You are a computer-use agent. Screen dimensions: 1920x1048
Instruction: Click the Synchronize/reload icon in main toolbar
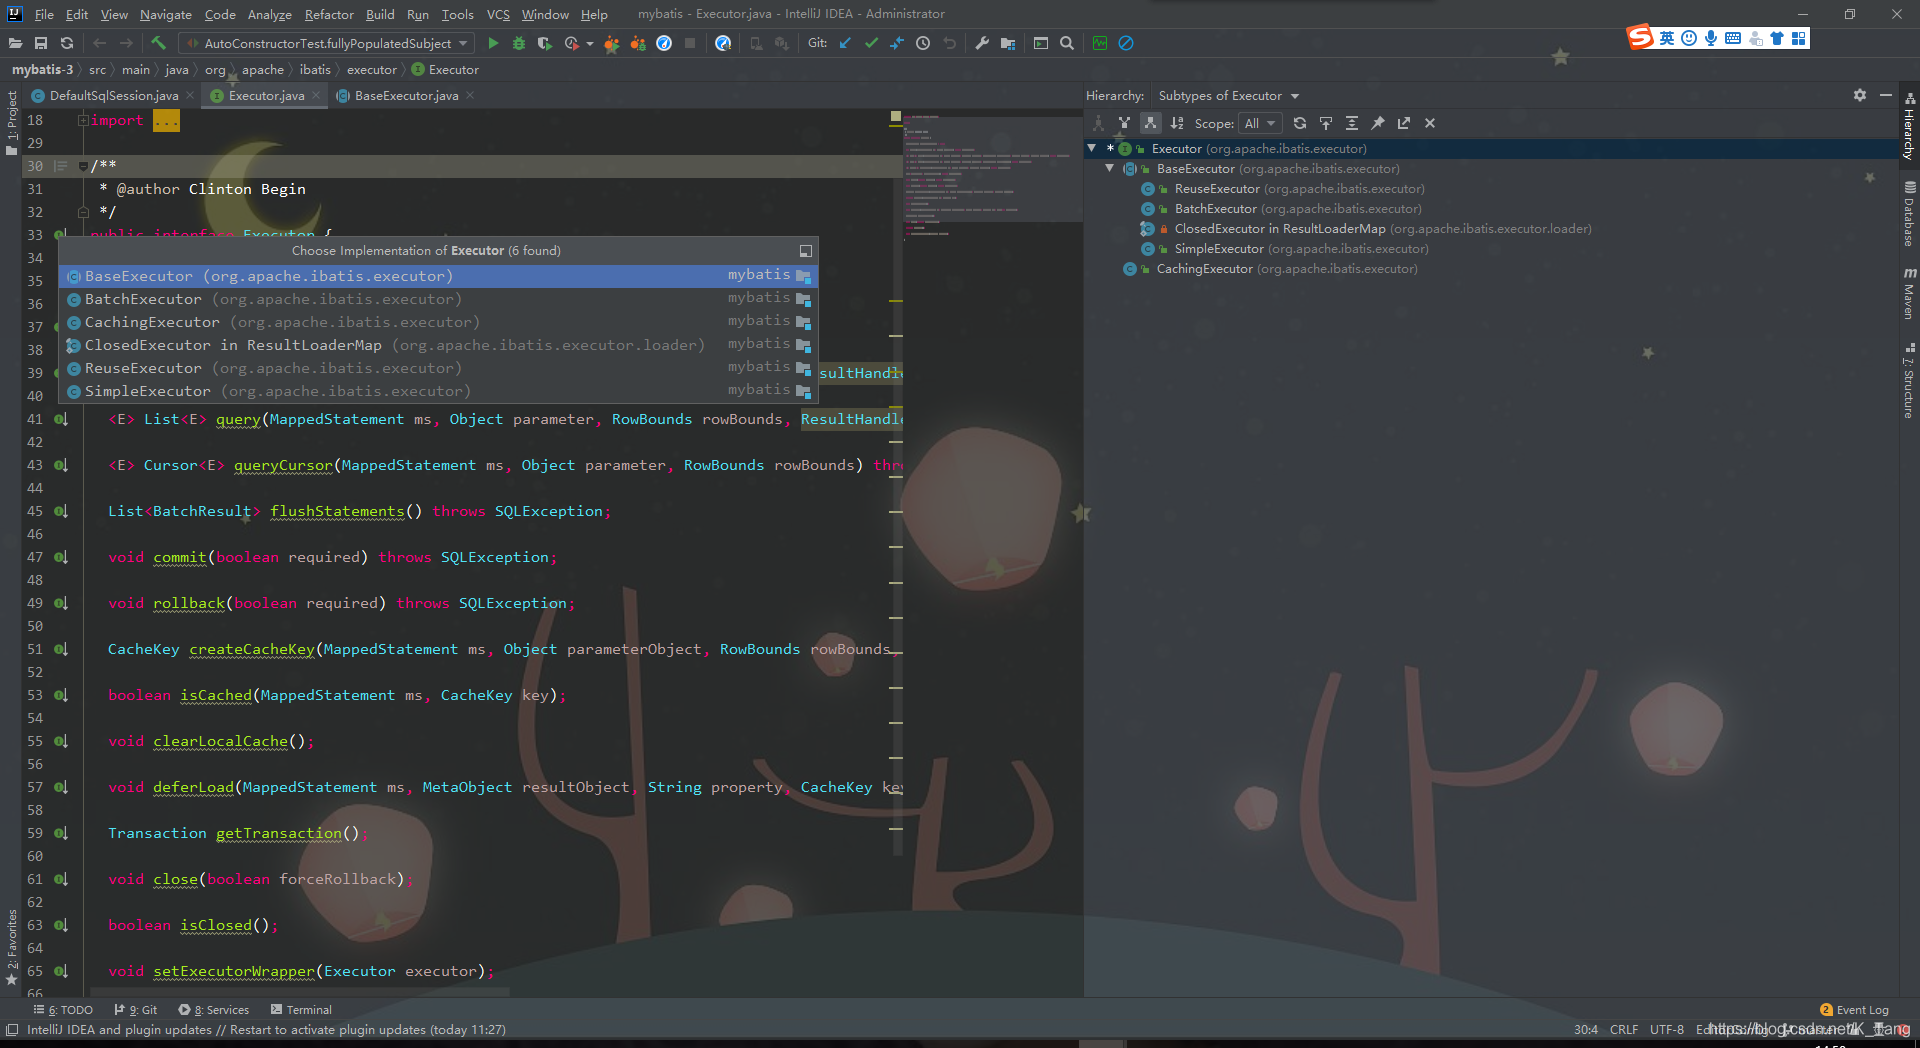tap(67, 43)
